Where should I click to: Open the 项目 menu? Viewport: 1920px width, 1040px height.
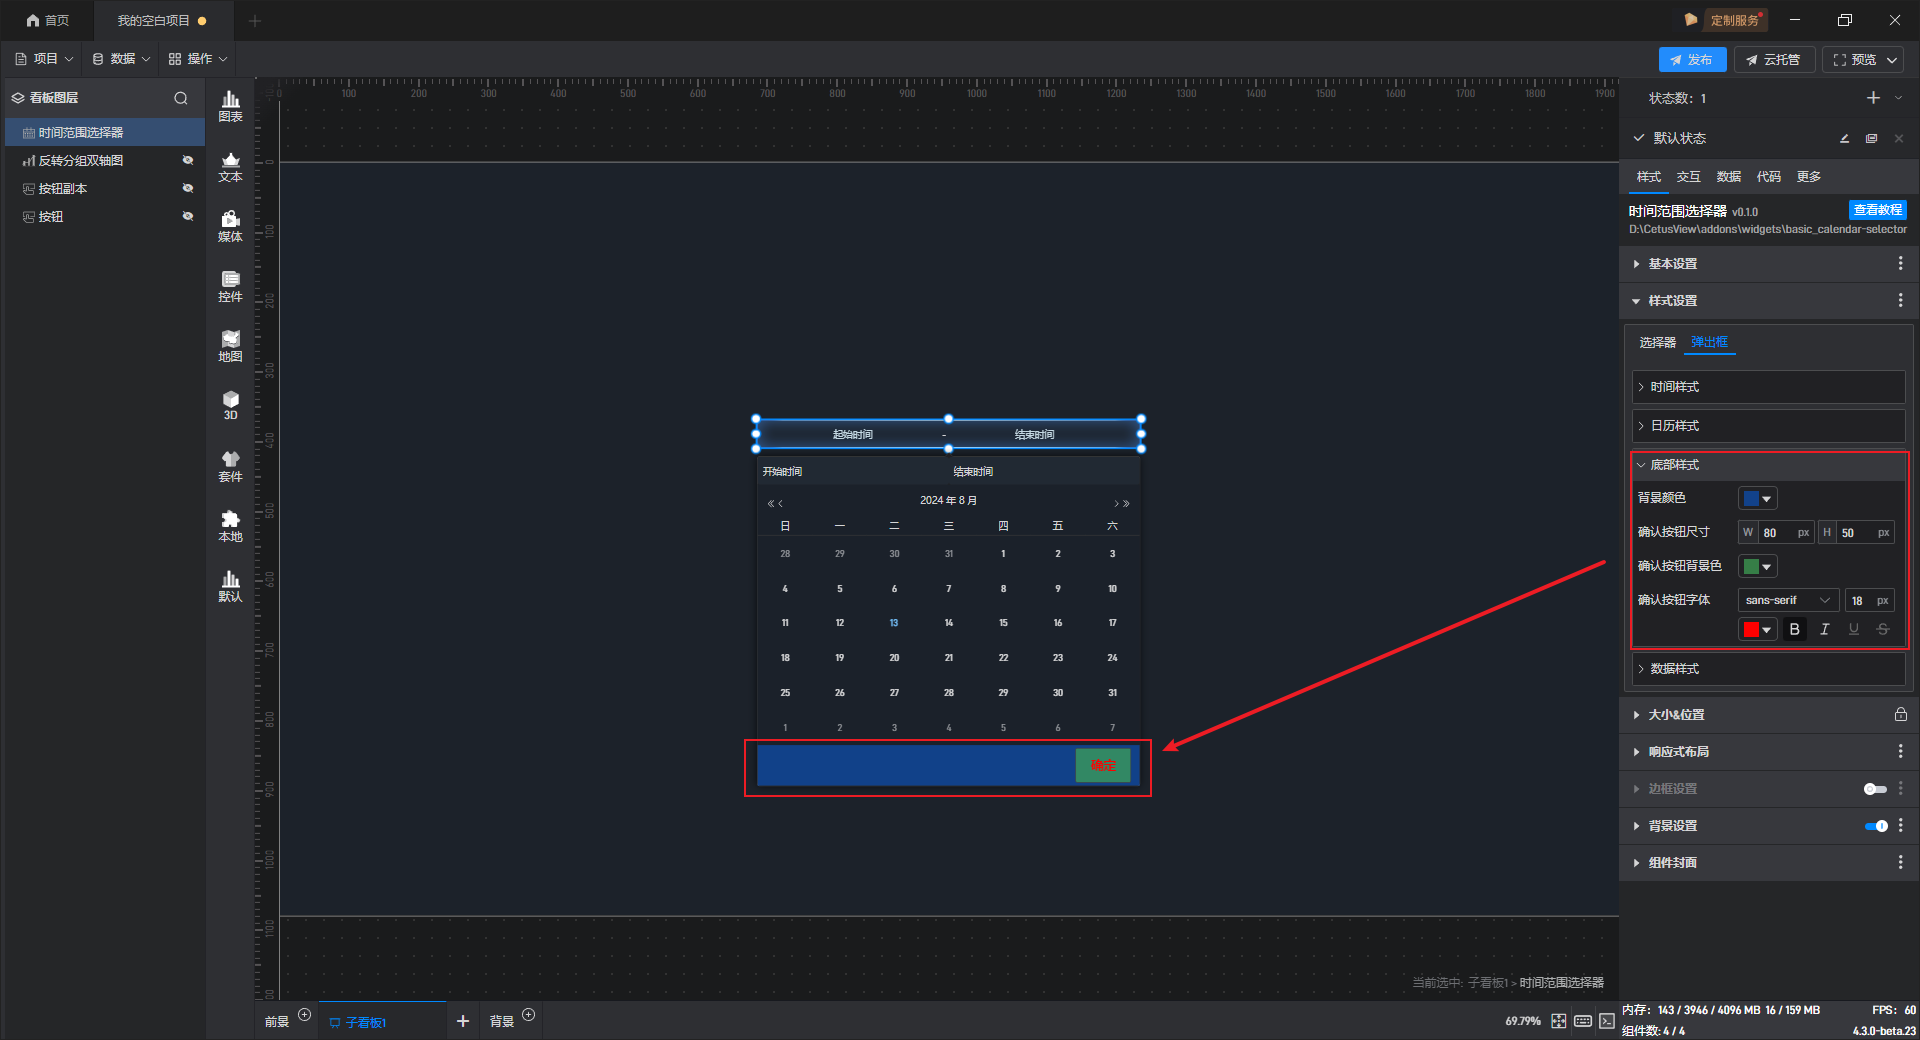[44, 59]
